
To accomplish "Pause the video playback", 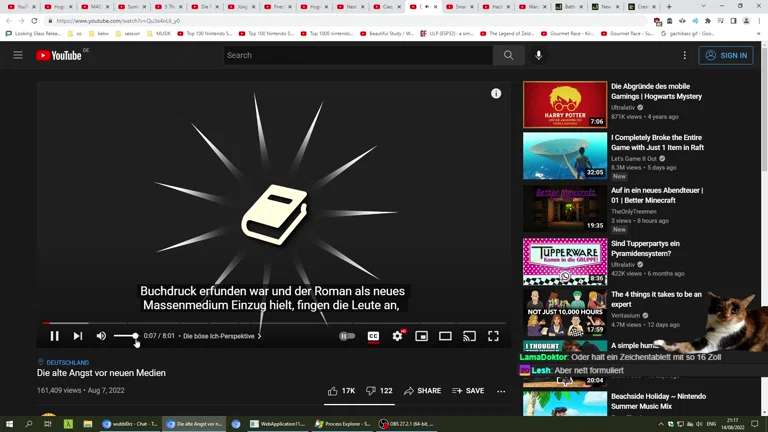I will 55,337.
